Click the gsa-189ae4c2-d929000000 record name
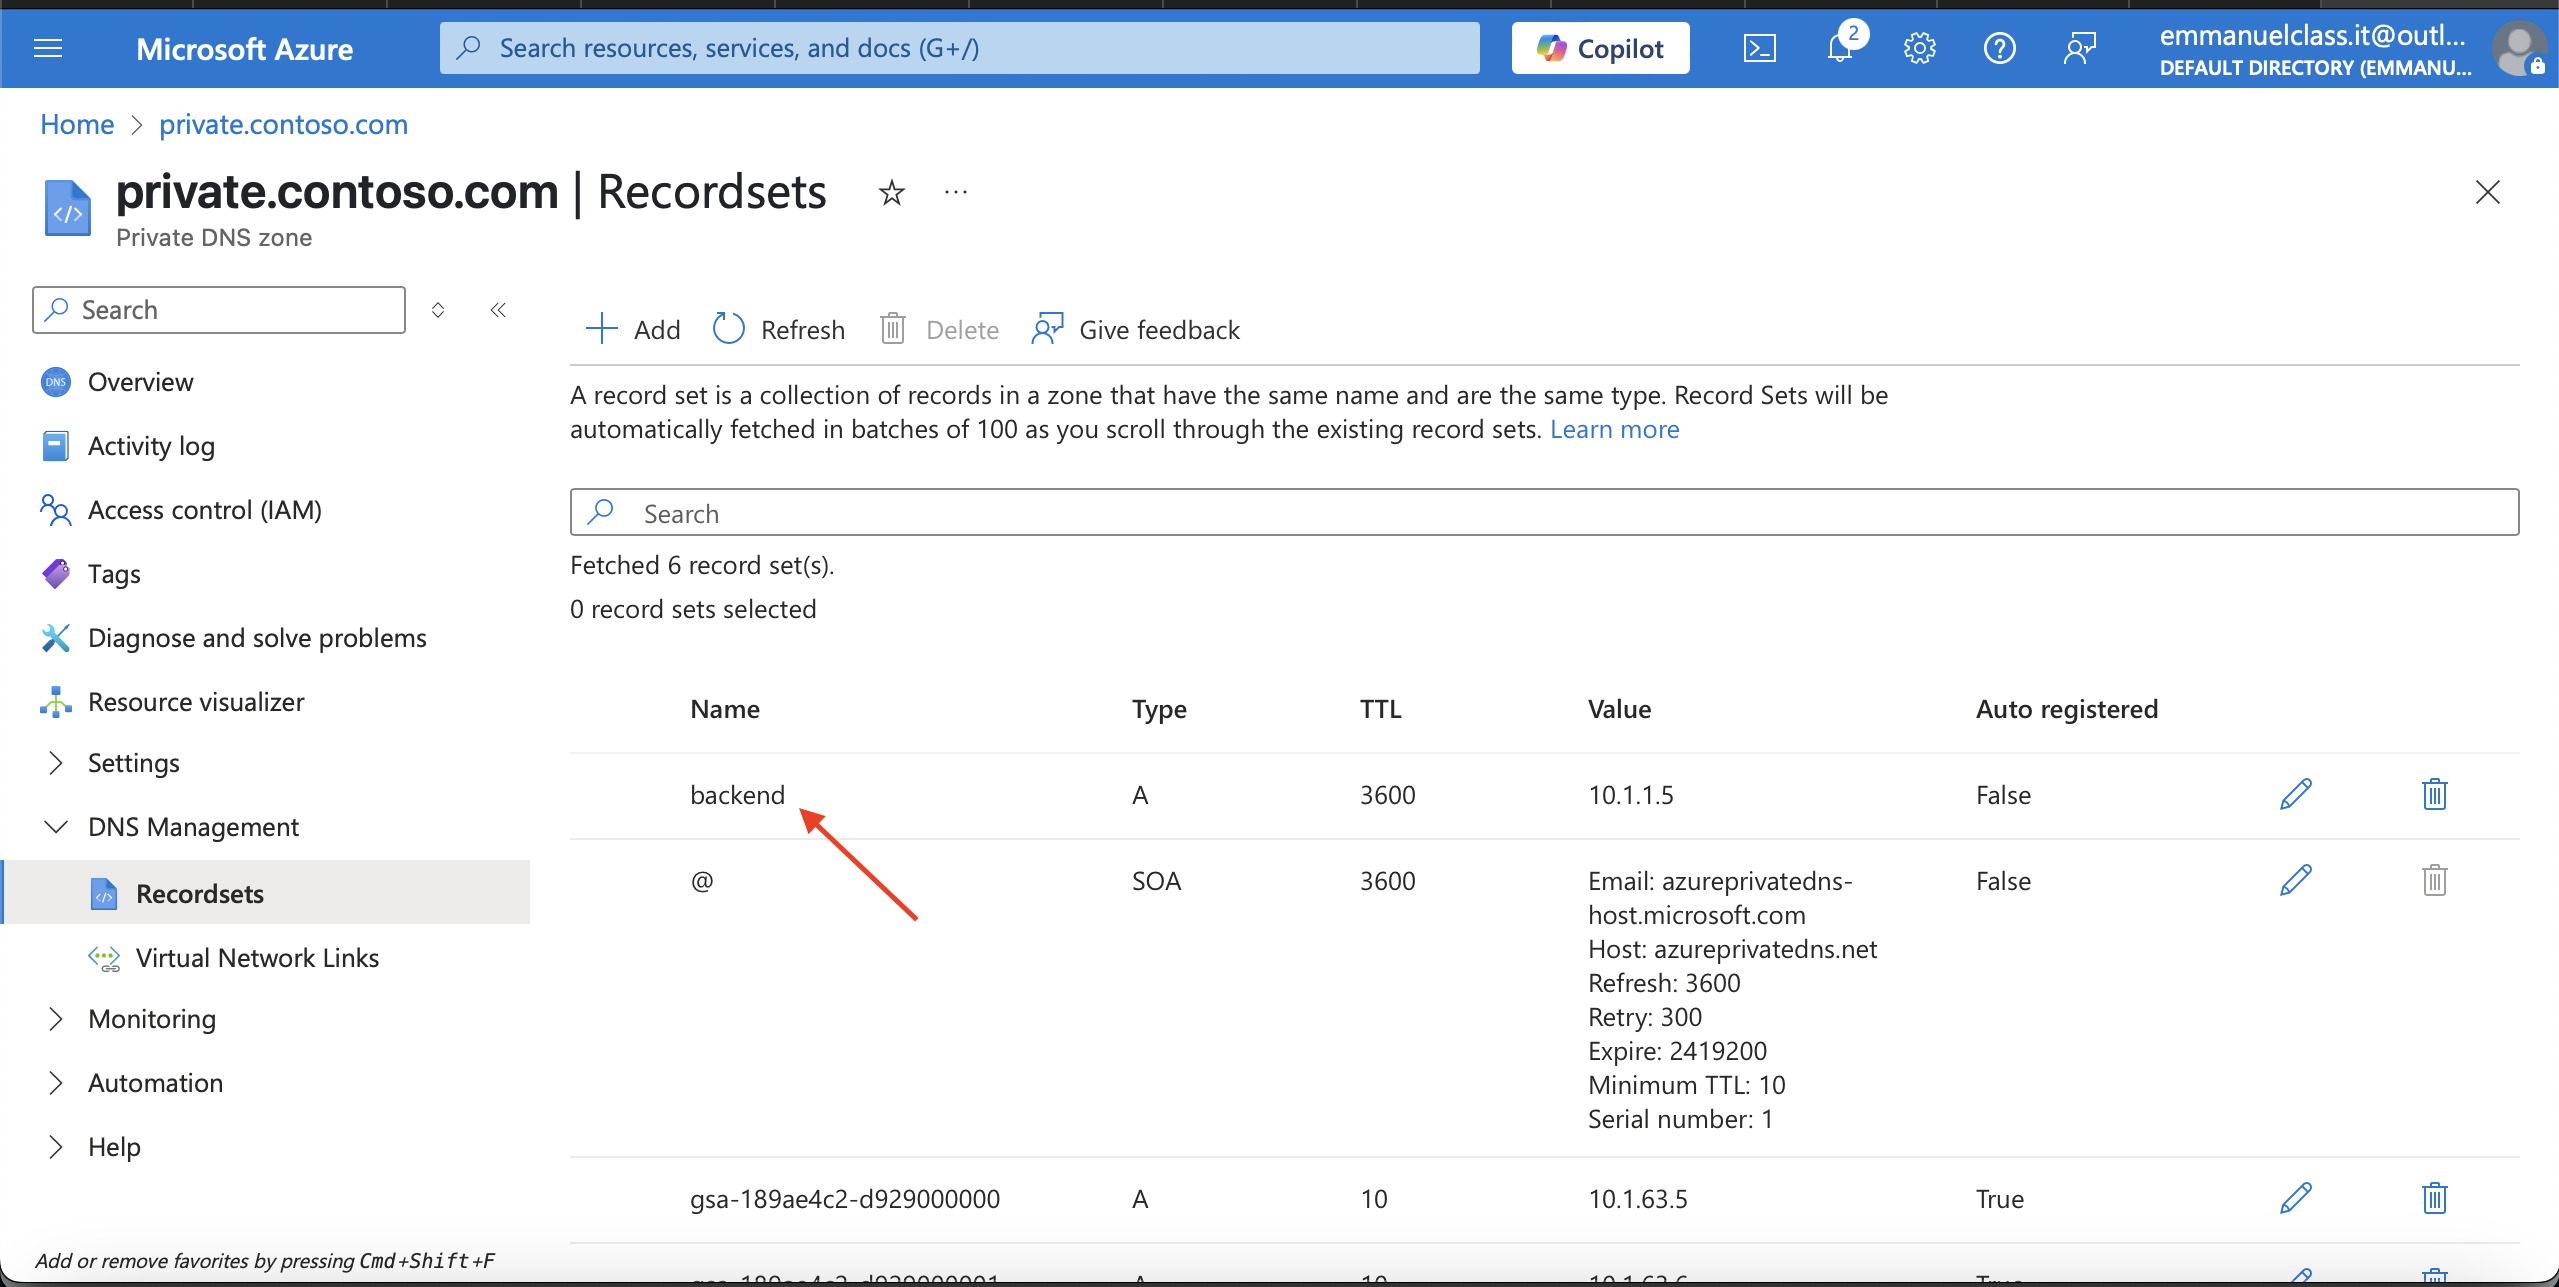Image resolution: width=2559 pixels, height=1287 pixels. [845, 1199]
